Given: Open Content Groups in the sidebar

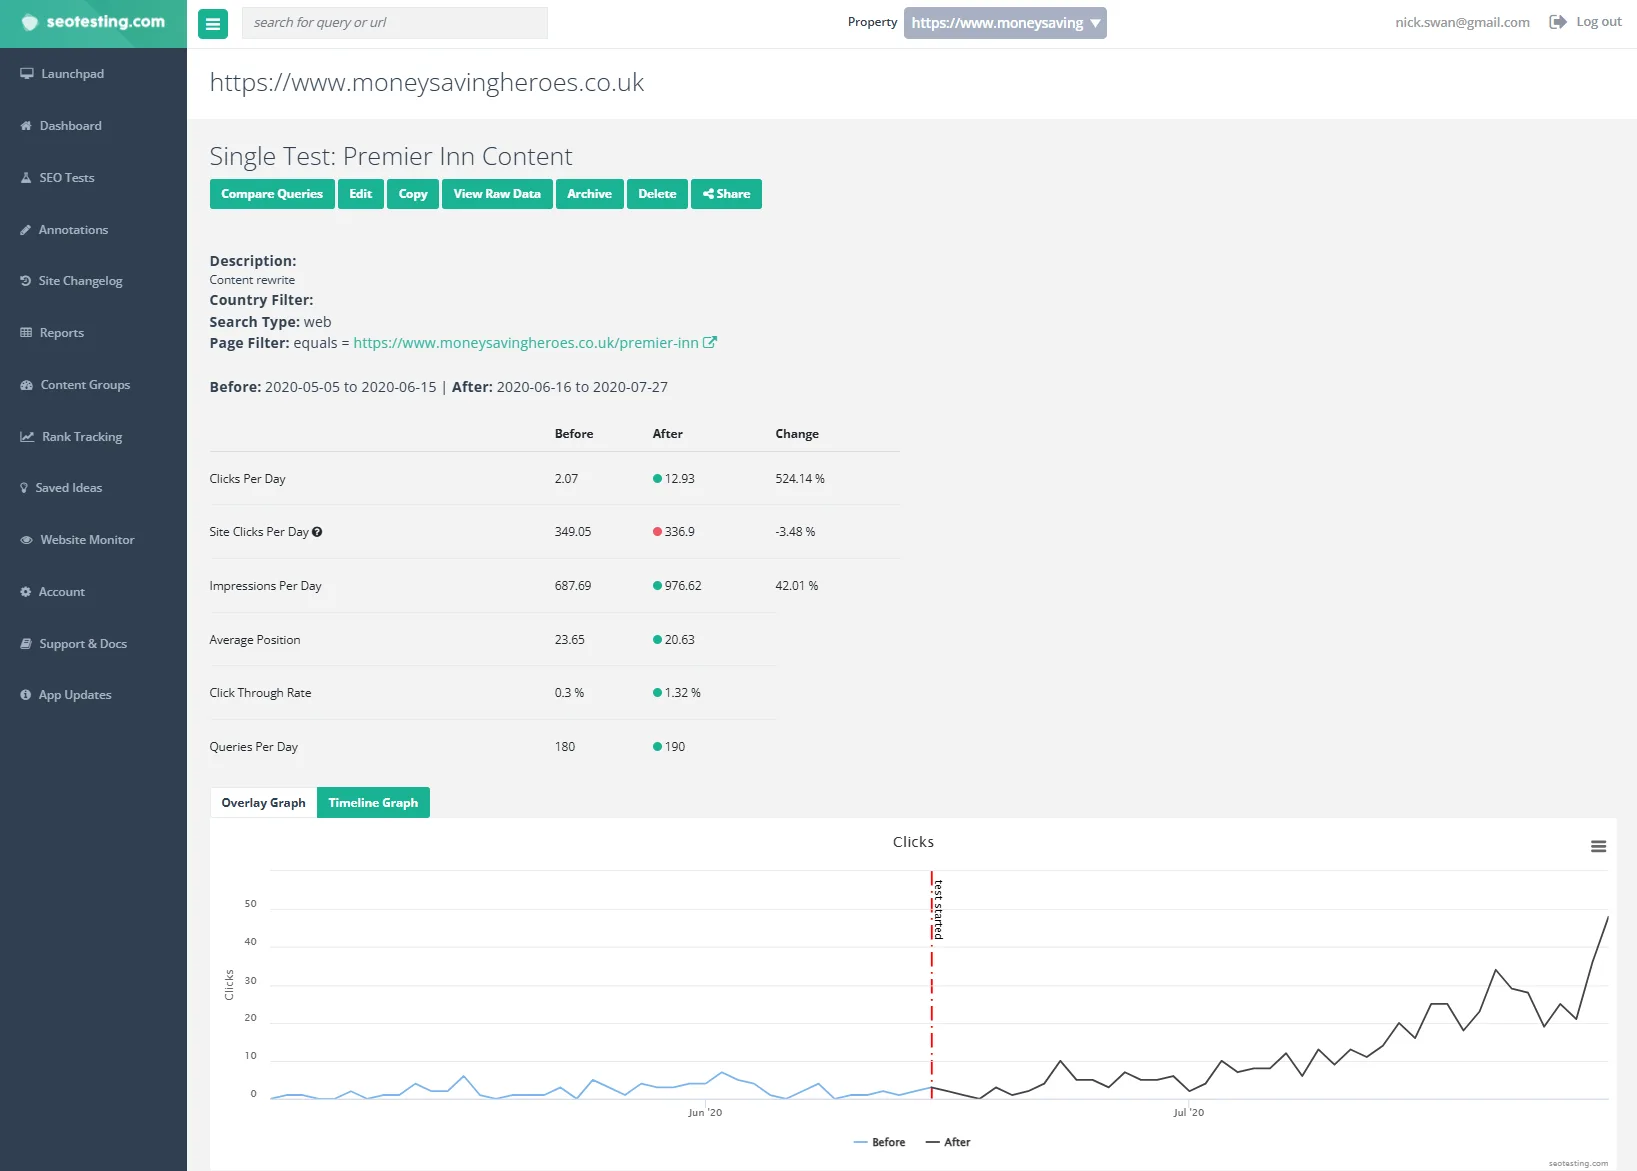Looking at the screenshot, I should [85, 385].
